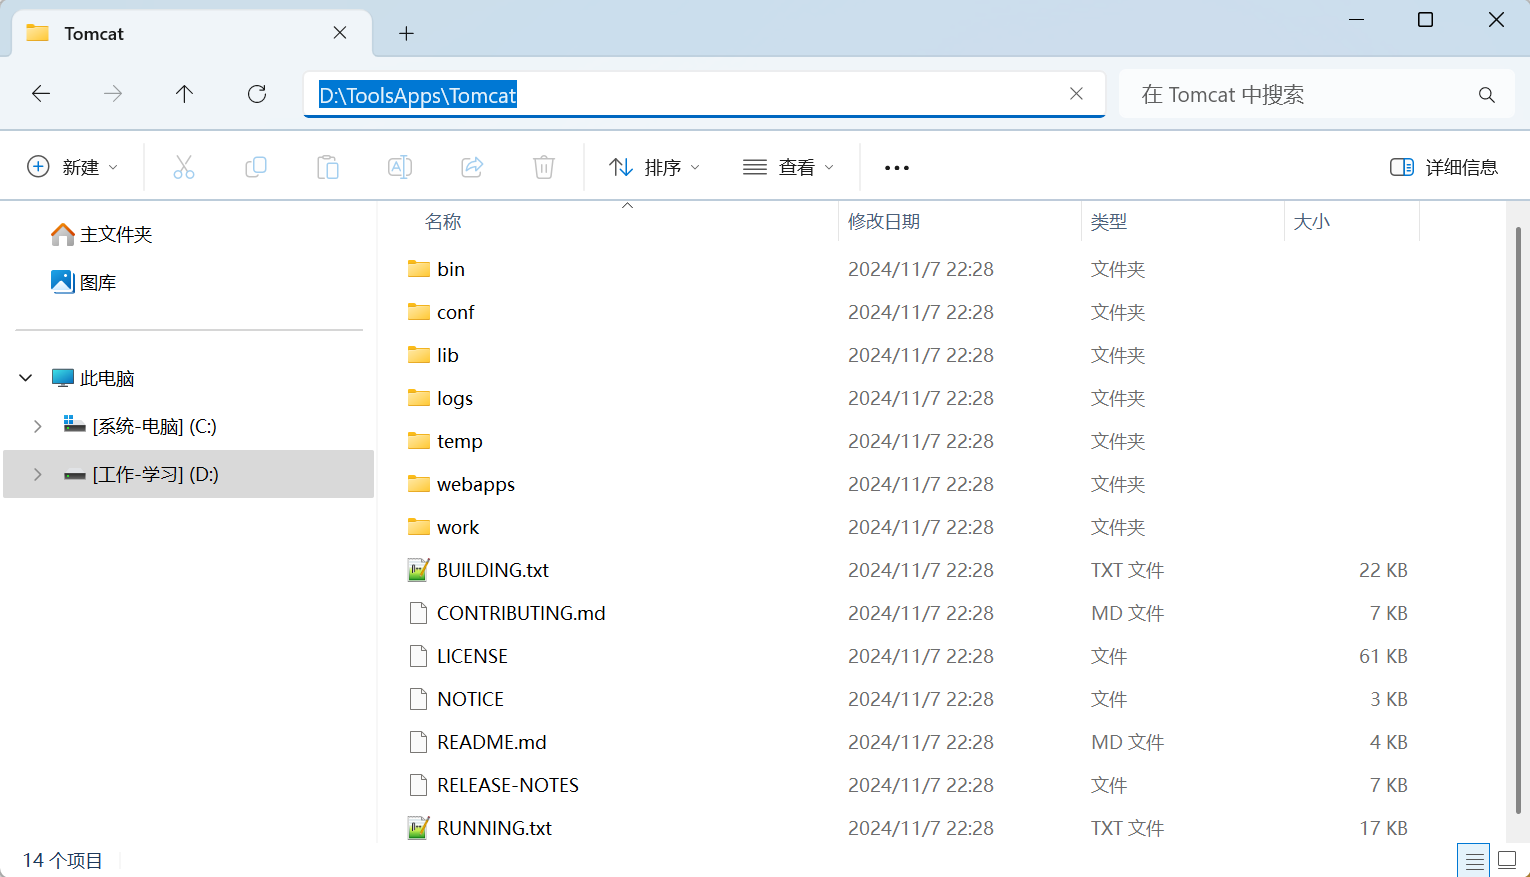
Task: Go back using the back arrow
Action: [41, 94]
